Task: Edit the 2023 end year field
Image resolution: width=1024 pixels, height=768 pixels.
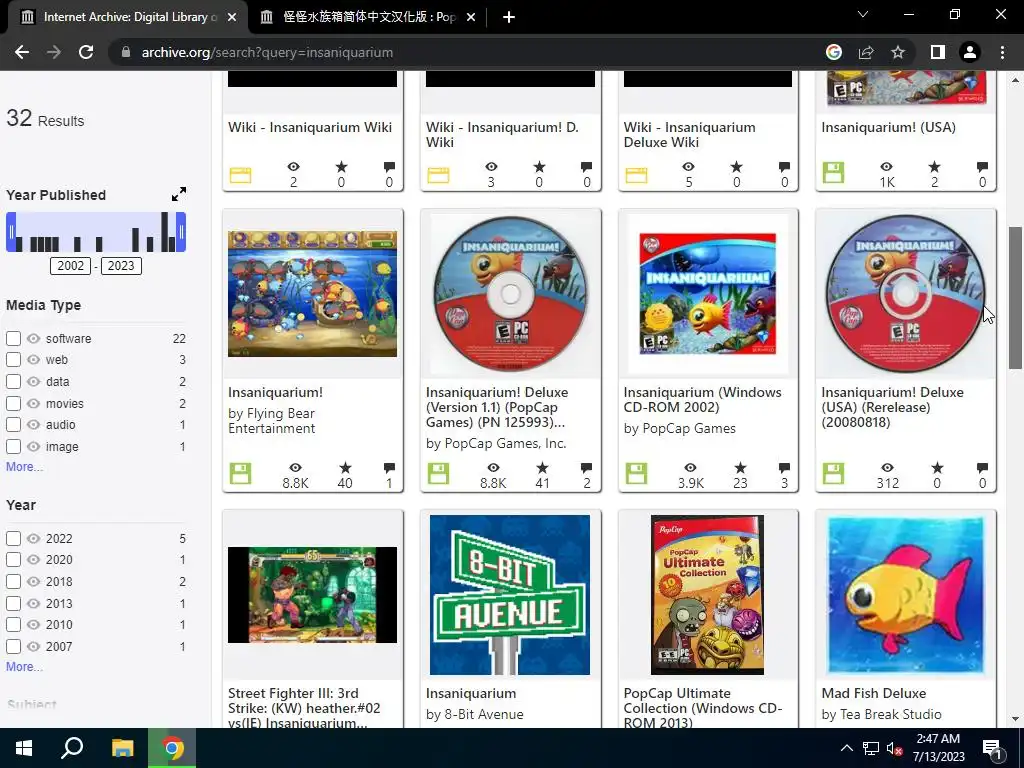Action: (x=121, y=266)
